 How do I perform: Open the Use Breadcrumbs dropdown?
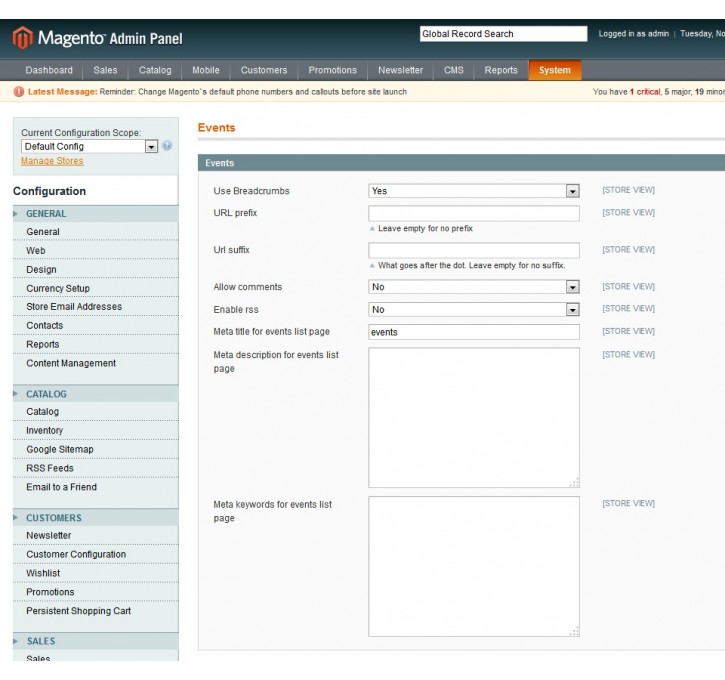[x=474, y=191]
